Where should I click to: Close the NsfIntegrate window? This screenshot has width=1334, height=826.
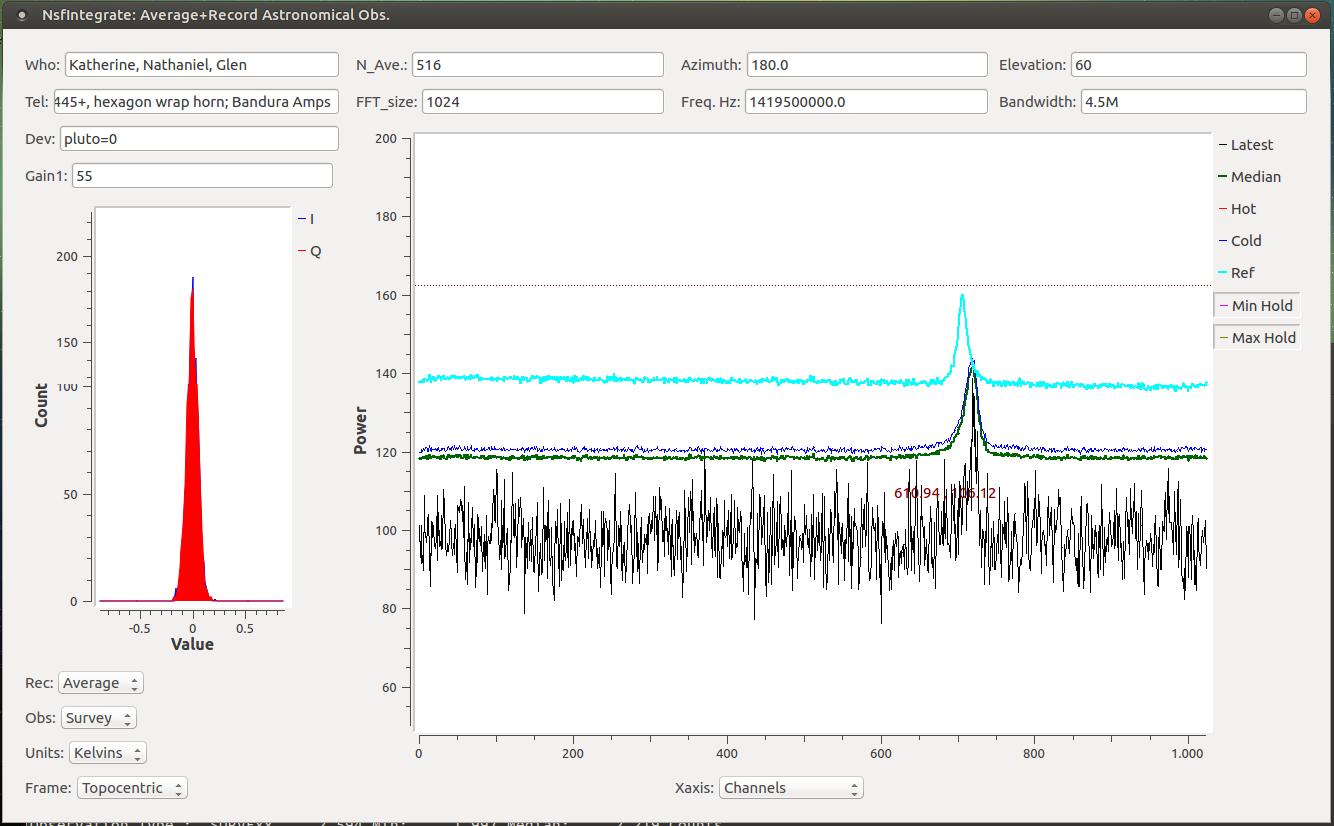pos(1312,15)
